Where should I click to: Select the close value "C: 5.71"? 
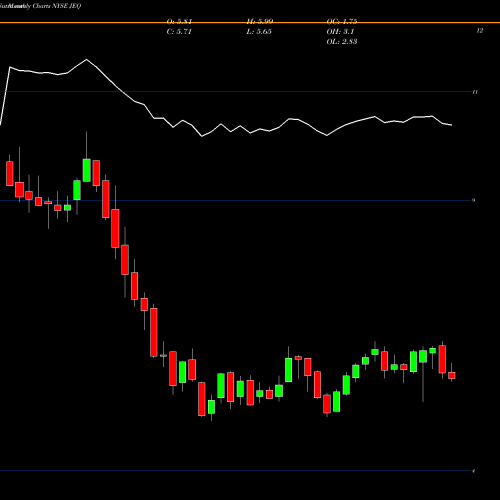179,32
